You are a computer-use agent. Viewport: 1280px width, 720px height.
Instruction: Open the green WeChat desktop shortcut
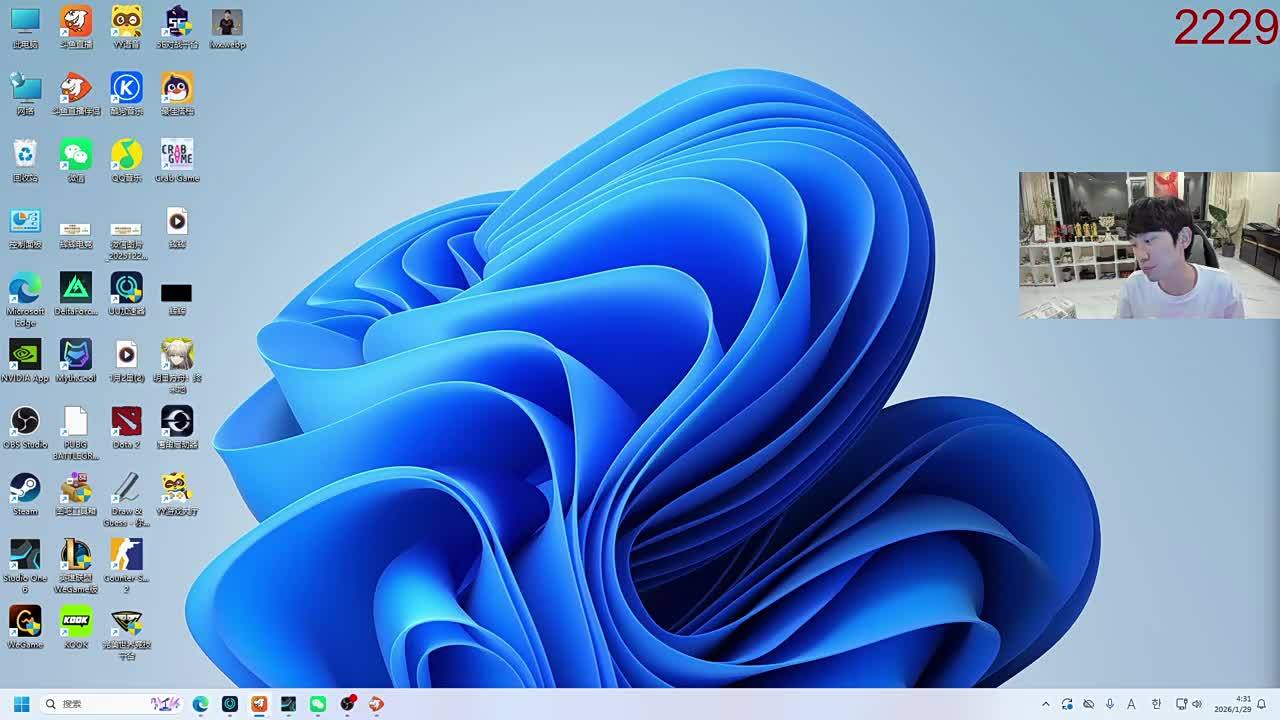76,155
